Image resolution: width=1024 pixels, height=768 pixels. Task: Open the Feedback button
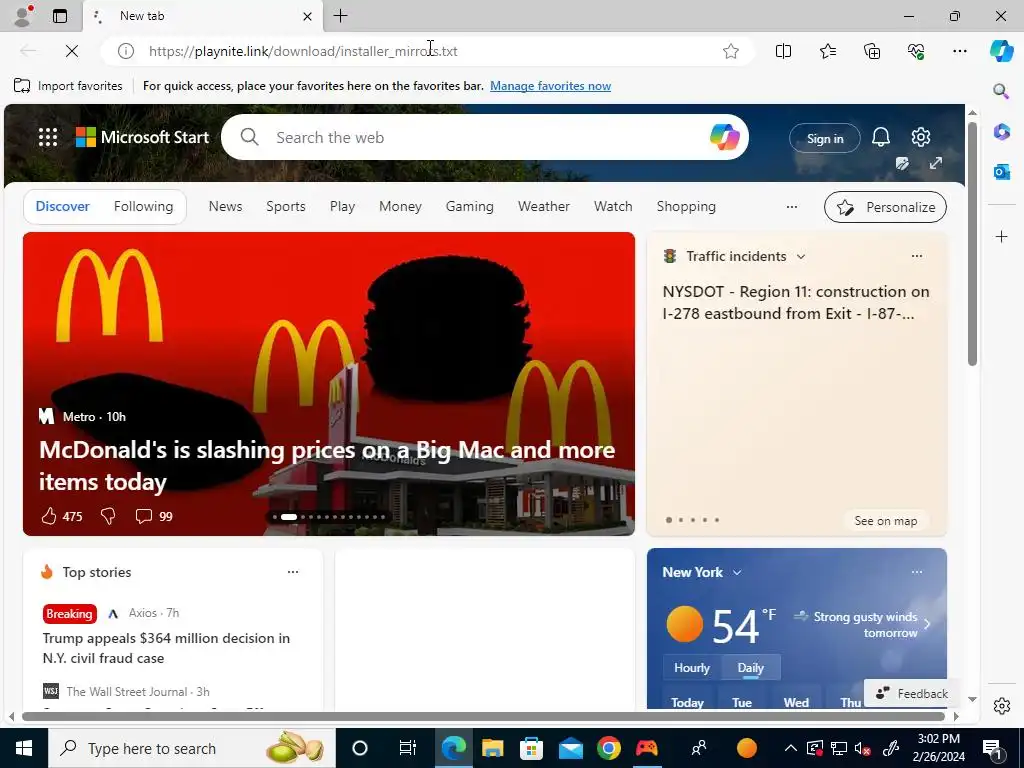912,694
